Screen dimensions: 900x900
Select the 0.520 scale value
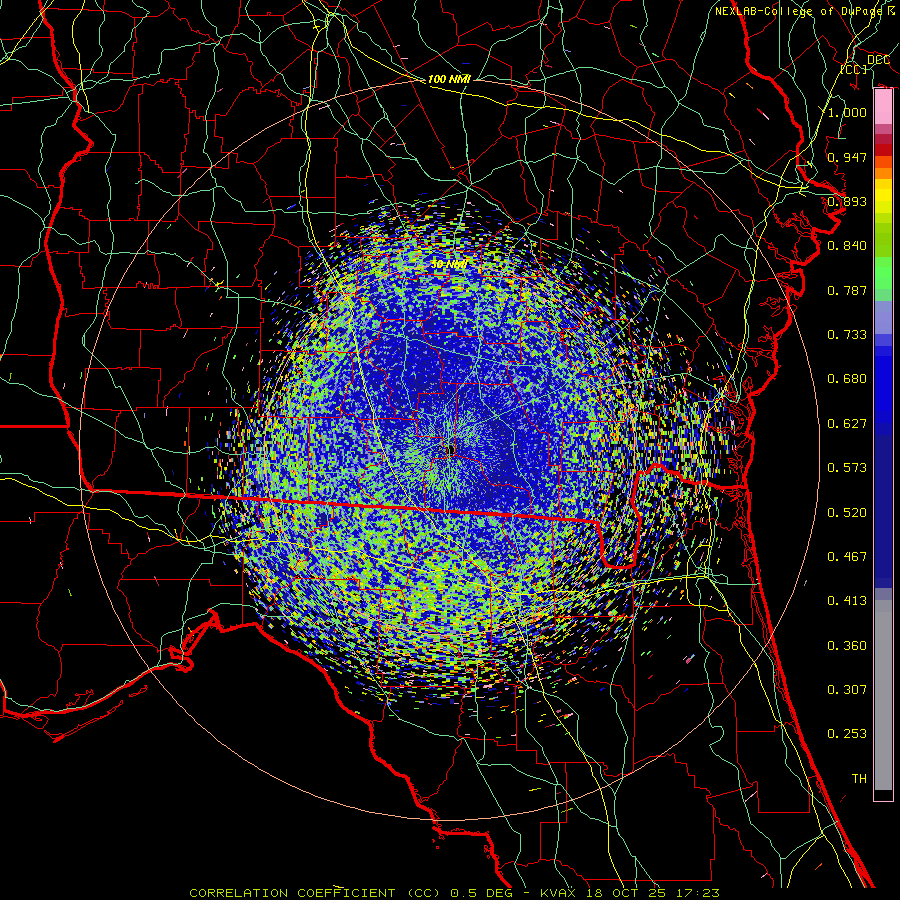(x=847, y=513)
